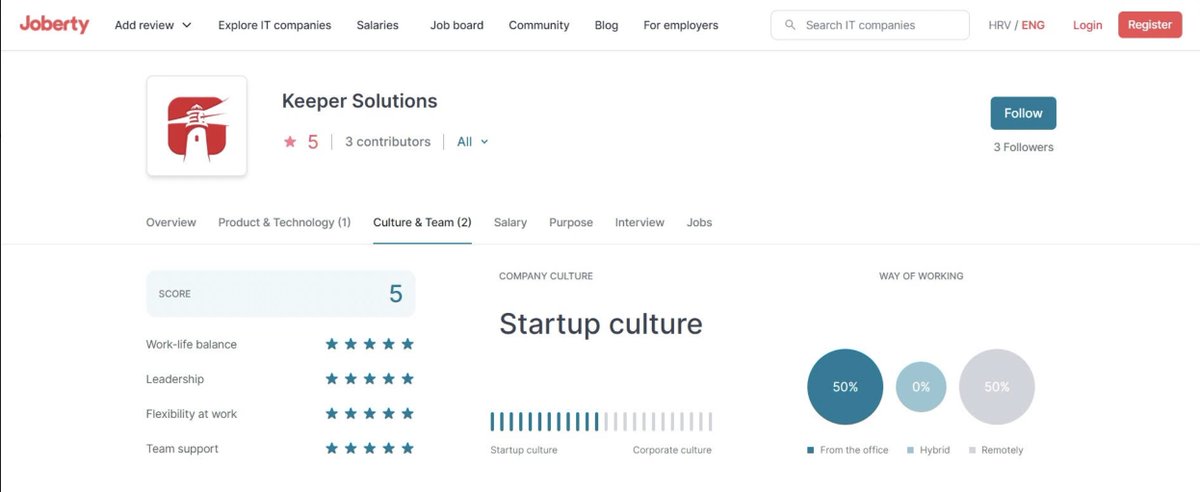Click the 50% Remotely circle
1200x492 pixels.
click(x=997, y=387)
